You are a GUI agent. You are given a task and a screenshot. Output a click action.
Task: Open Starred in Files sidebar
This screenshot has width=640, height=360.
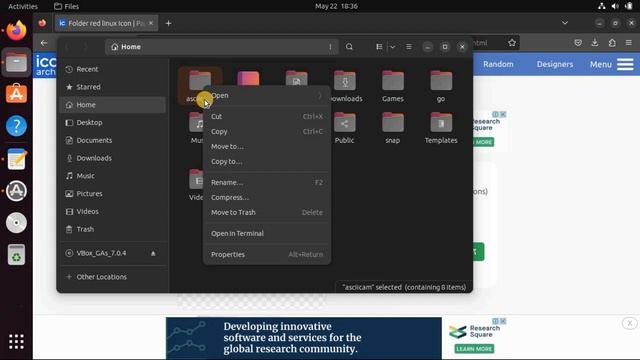click(x=113, y=87)
